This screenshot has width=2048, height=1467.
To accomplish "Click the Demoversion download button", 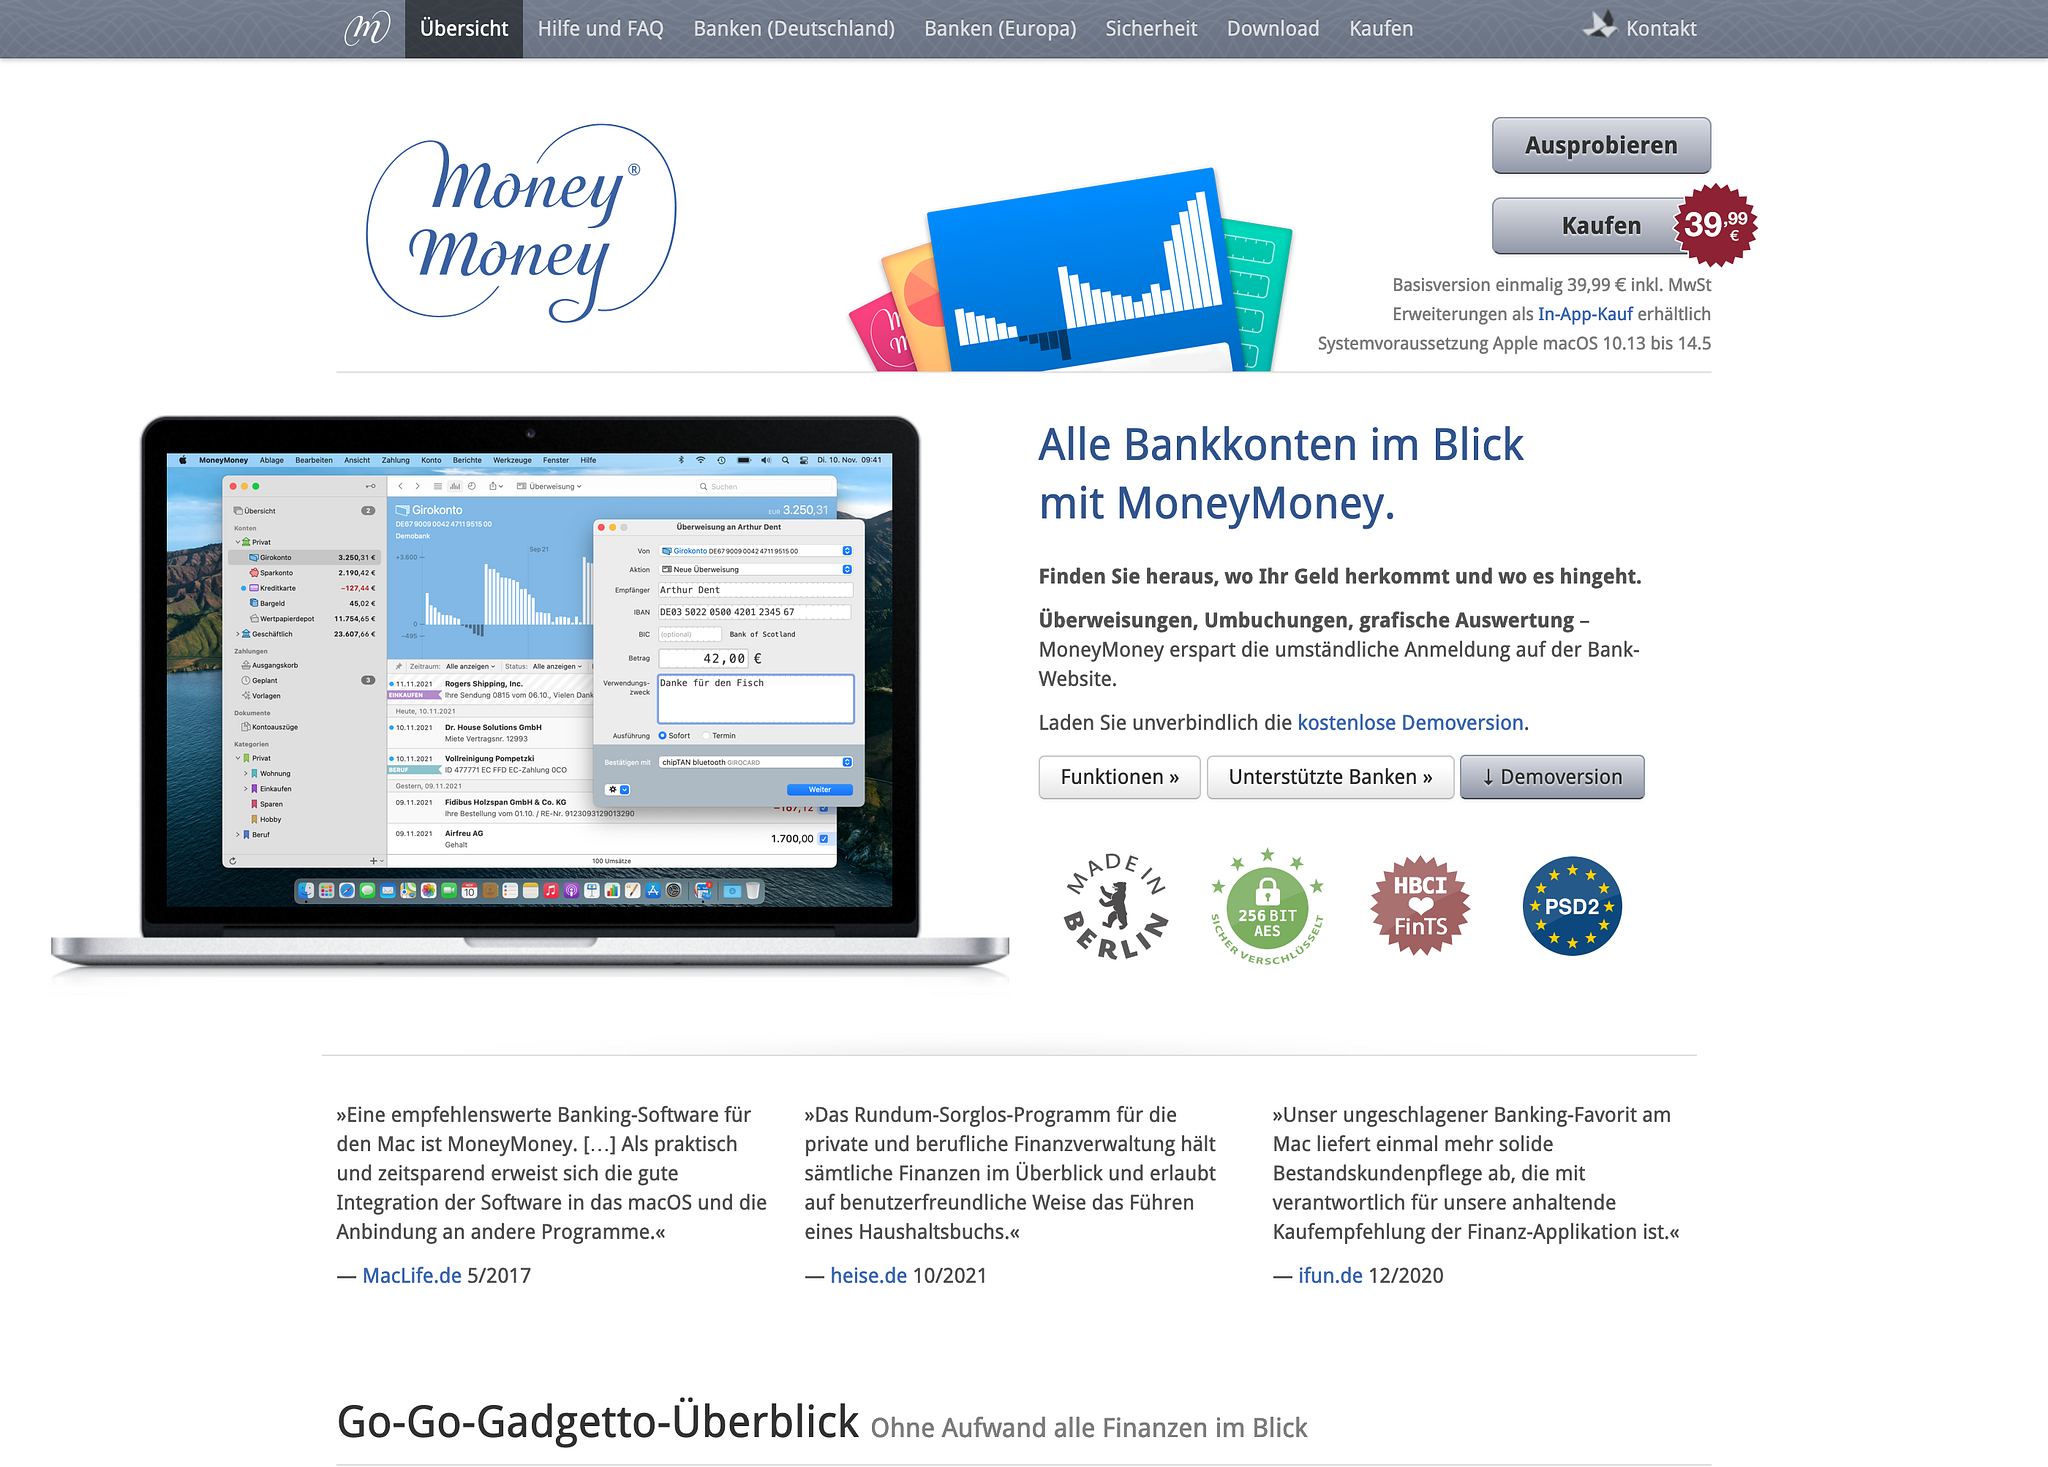I will [x=1553, y=776].
